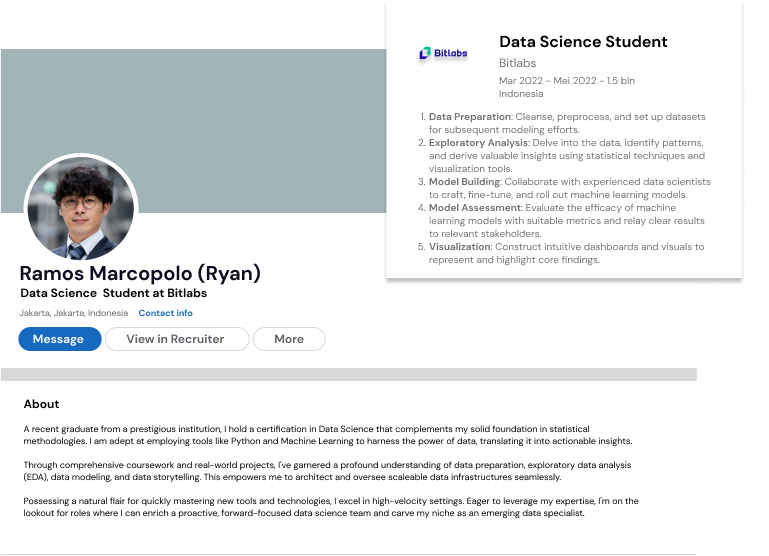Click the Bitlabs company name under job title
Screen dimensions: 769x556
(x=518, y=63)
